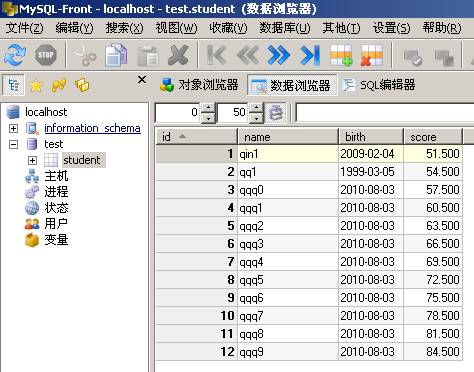Click the scissors cut icon
Image resolution: width=474 pixels, height=372 pixels.
tap(85, 55)
